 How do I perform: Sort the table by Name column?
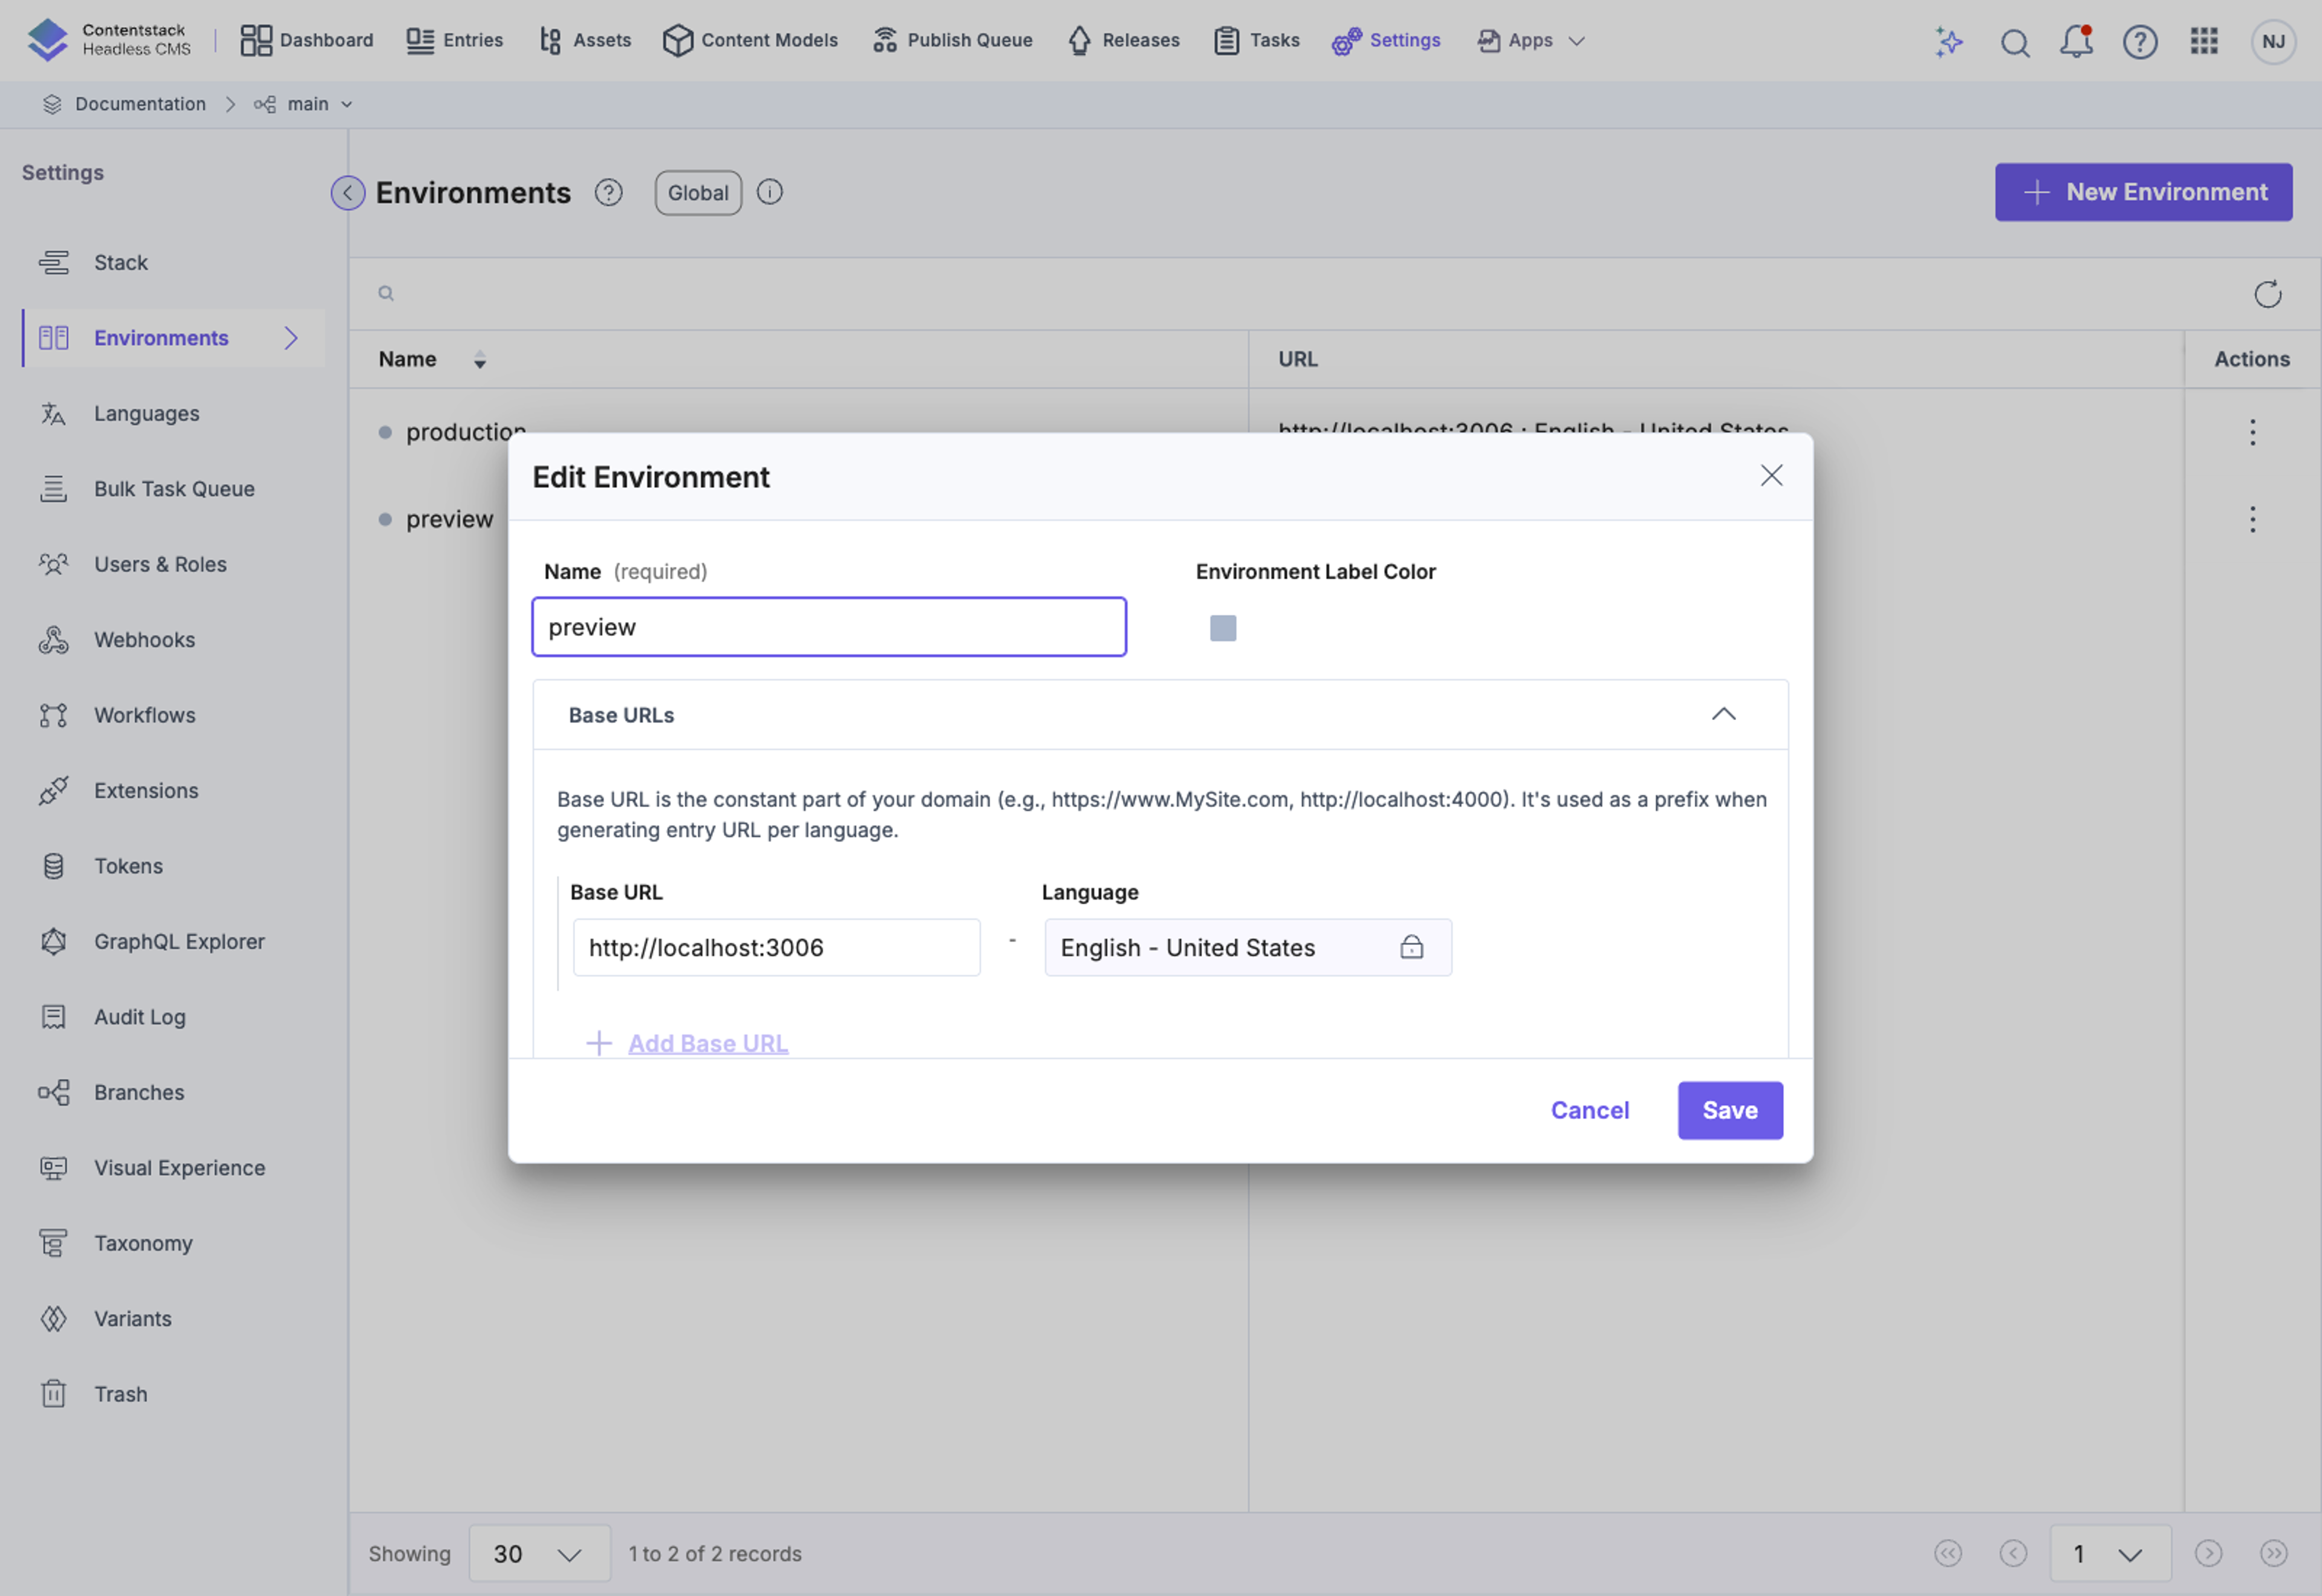tap(480, 360)
